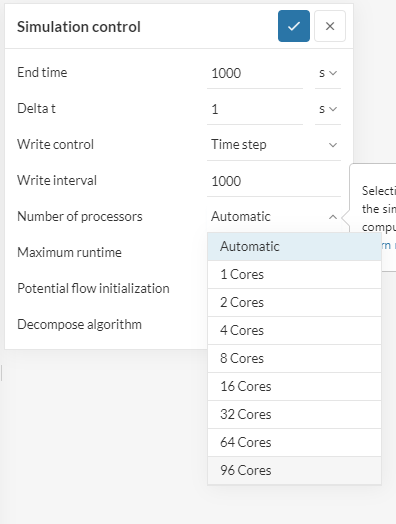Click the Number of processors label

80,217
